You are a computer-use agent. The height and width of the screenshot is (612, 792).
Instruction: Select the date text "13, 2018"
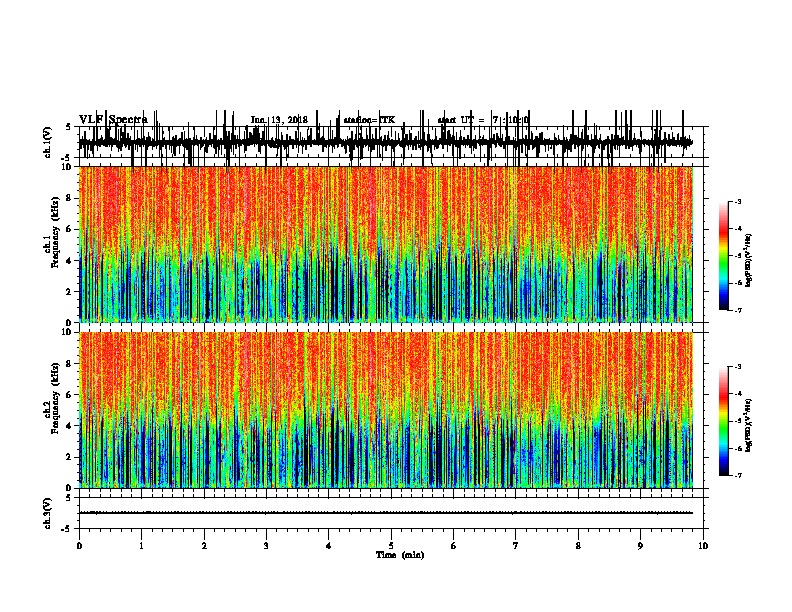click(289, 120)
